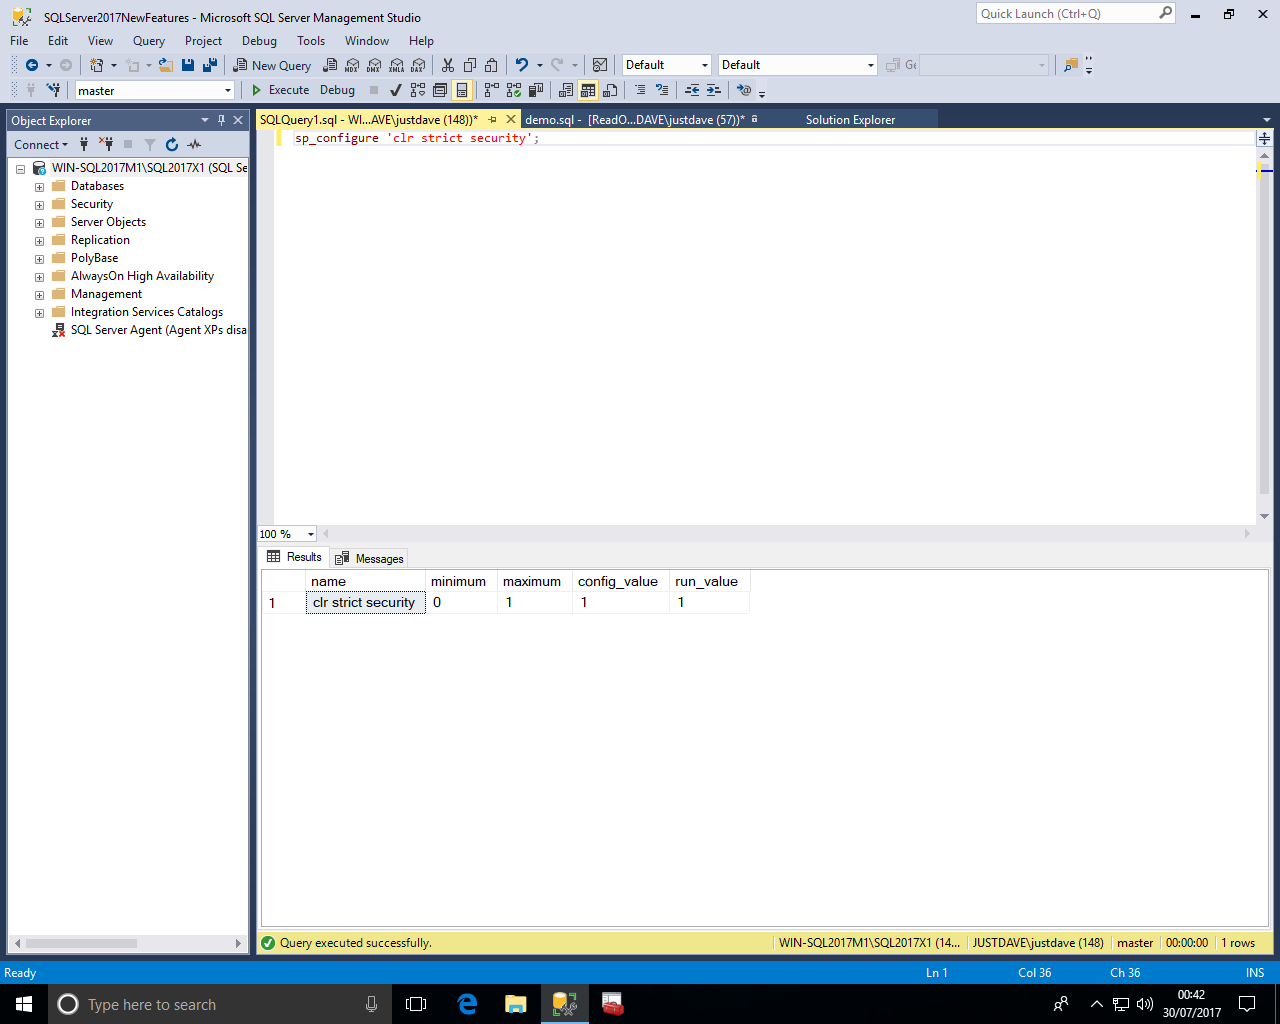Click the Execute button
This screenshot has width=1280, height=1024.
[x=280, y=90]
